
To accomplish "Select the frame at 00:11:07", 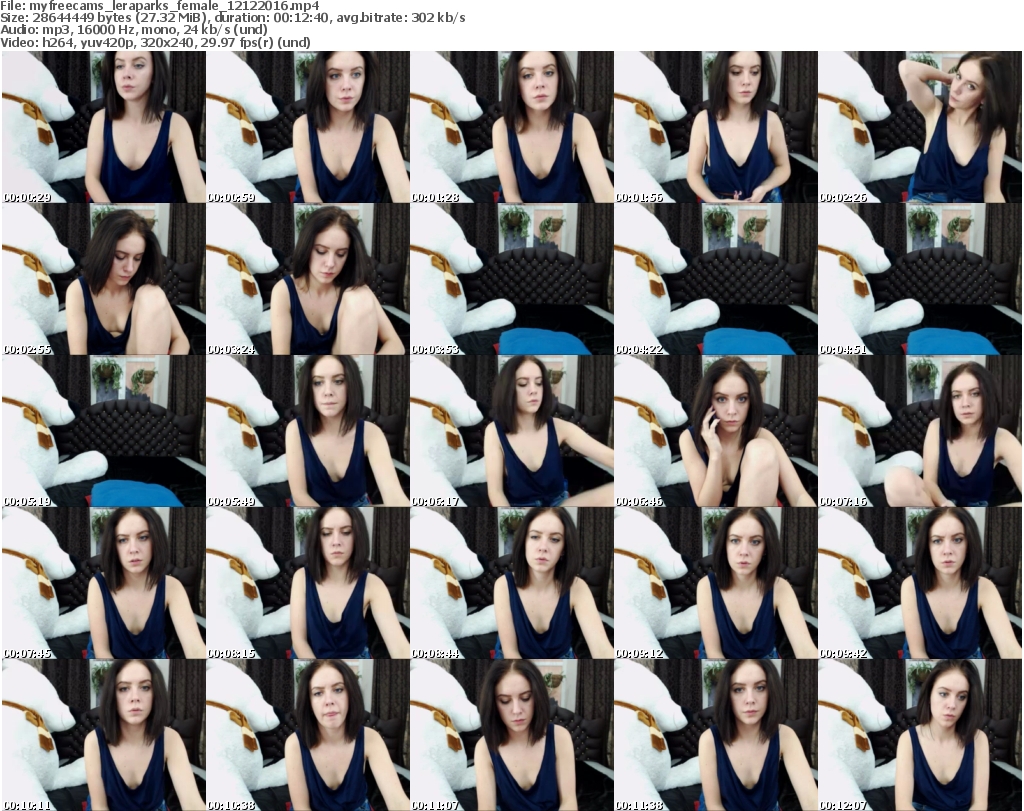I will [x=512, y=735].
